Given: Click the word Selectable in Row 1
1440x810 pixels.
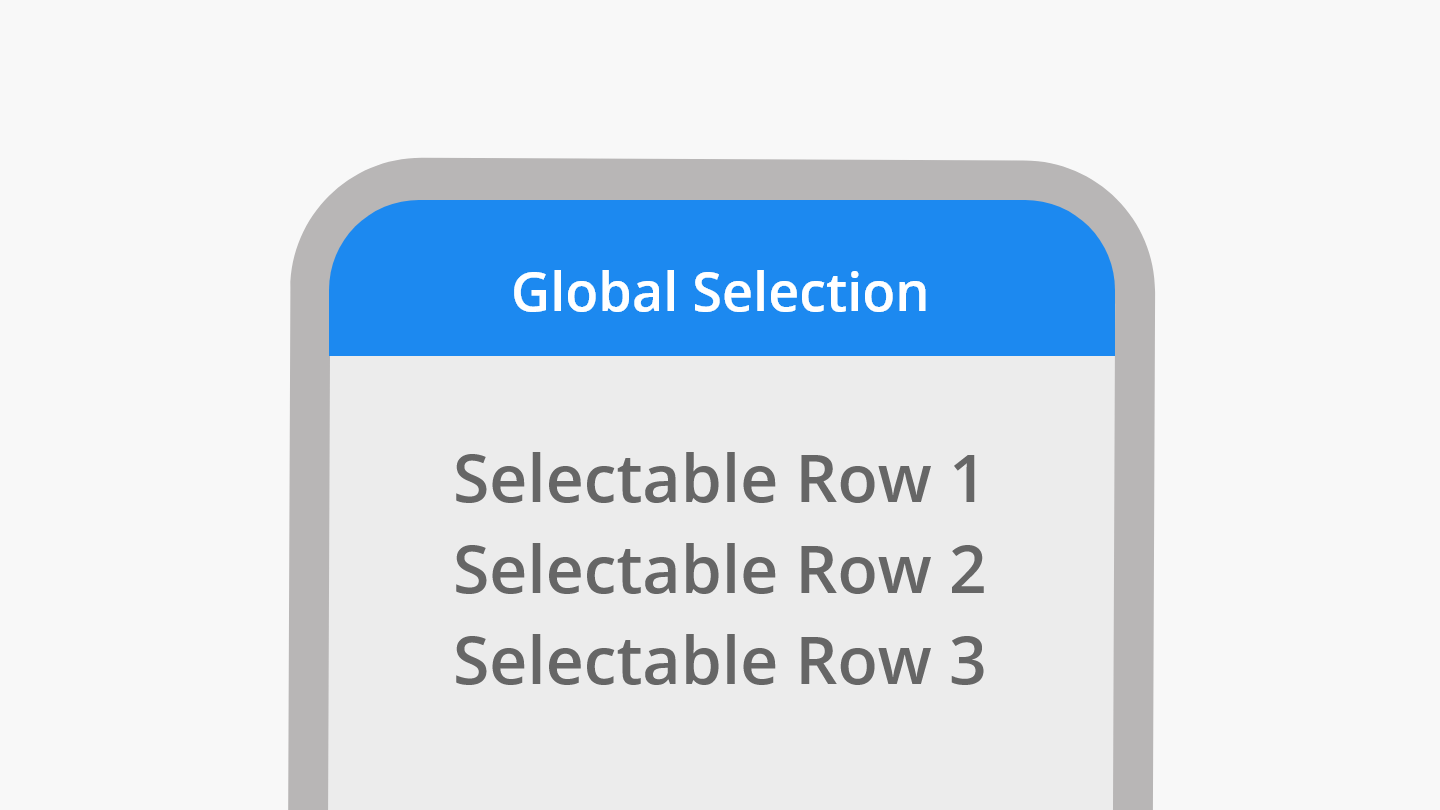Looking at the screenshot, I should [614, 479].
